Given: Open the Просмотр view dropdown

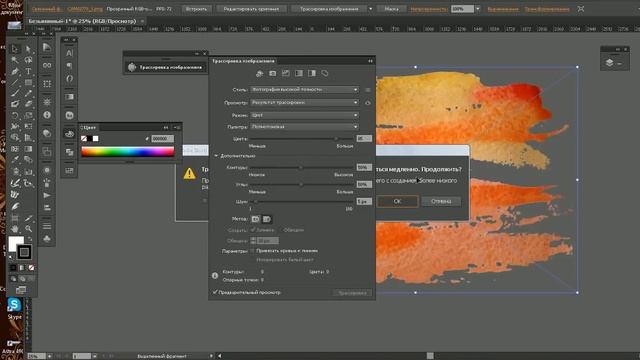Looking at the screenshot, I should pos(304,102).
